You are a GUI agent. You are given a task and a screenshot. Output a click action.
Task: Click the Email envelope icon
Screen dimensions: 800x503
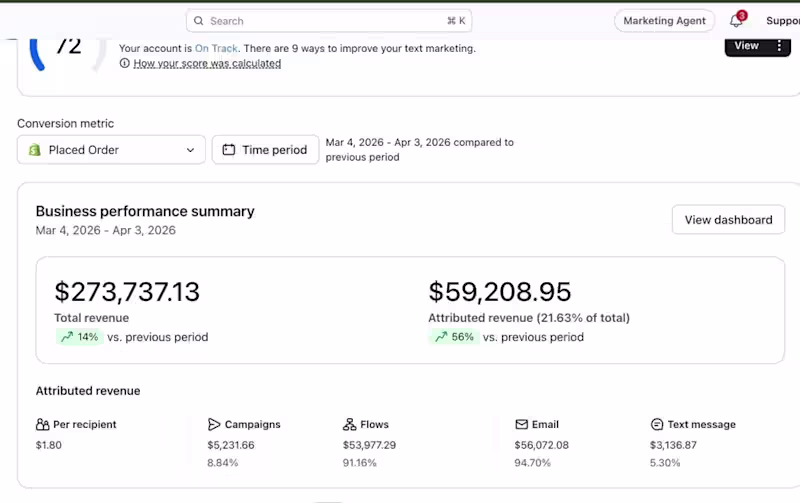pyautogui.click(x=521, y=424)
